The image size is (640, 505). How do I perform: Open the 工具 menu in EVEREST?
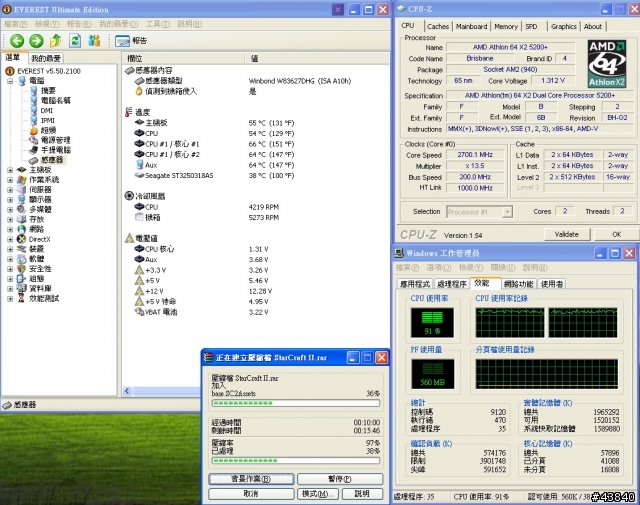[158, 24]
